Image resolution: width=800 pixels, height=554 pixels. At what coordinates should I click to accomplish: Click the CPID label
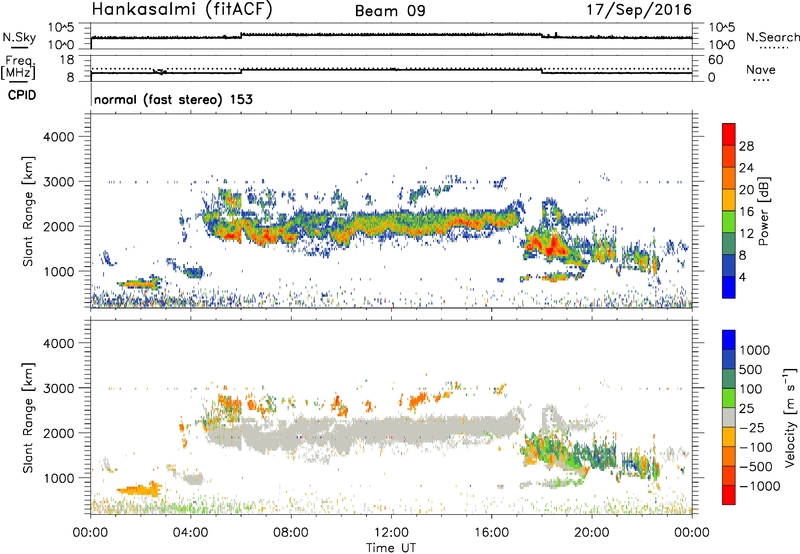point(22,95)
